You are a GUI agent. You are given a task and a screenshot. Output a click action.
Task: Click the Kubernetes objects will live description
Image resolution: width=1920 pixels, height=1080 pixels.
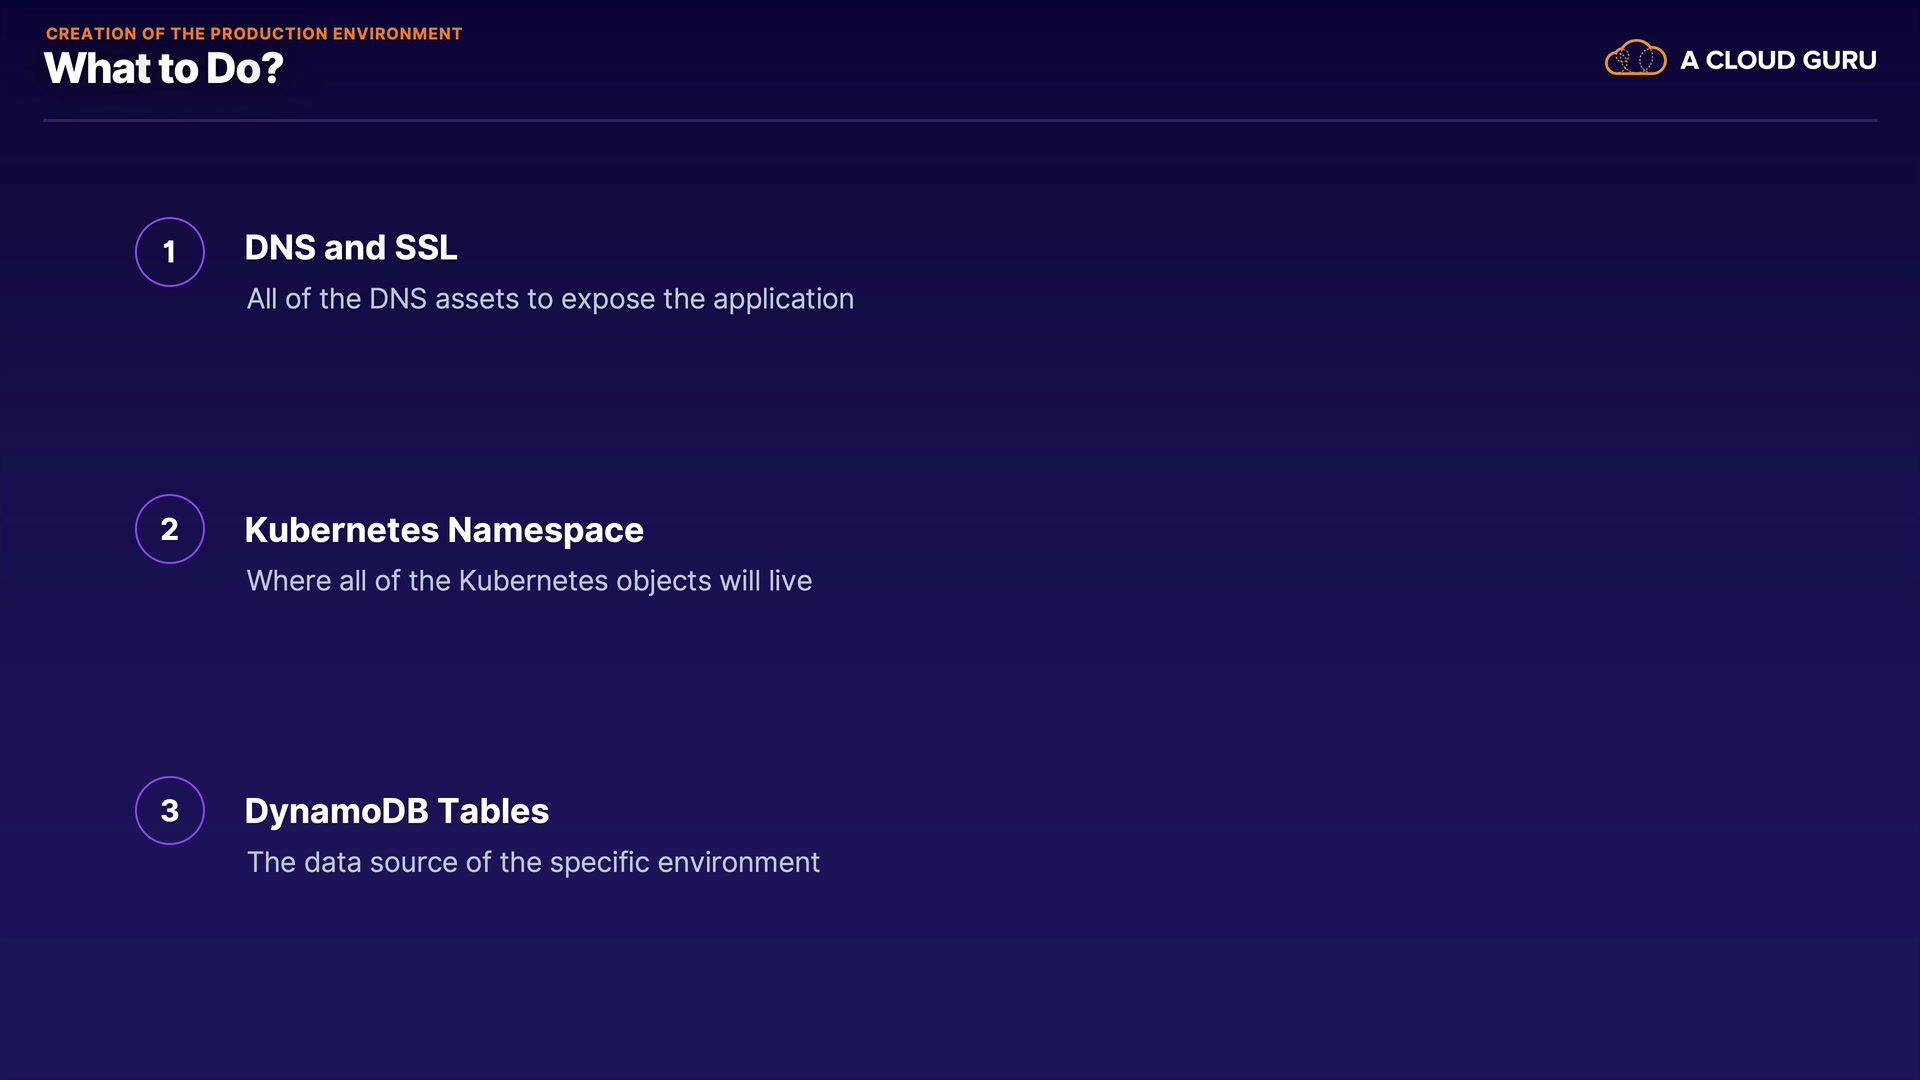[x=529, y=581]
